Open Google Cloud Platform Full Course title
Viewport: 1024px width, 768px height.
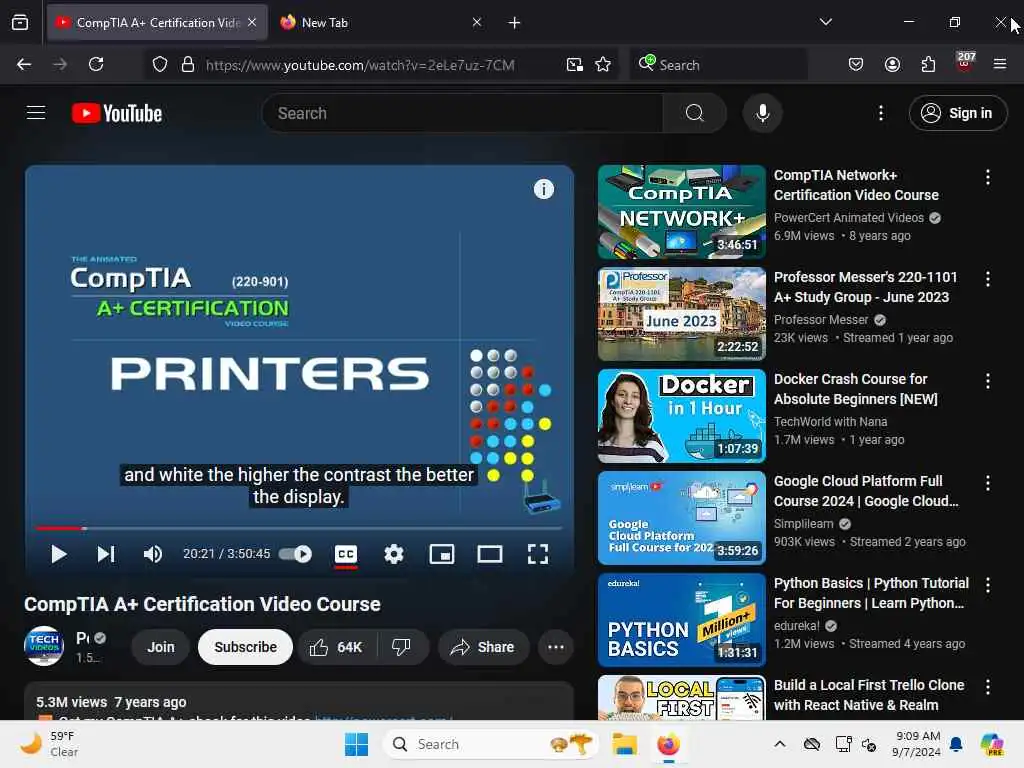click(x=866, y=490)
